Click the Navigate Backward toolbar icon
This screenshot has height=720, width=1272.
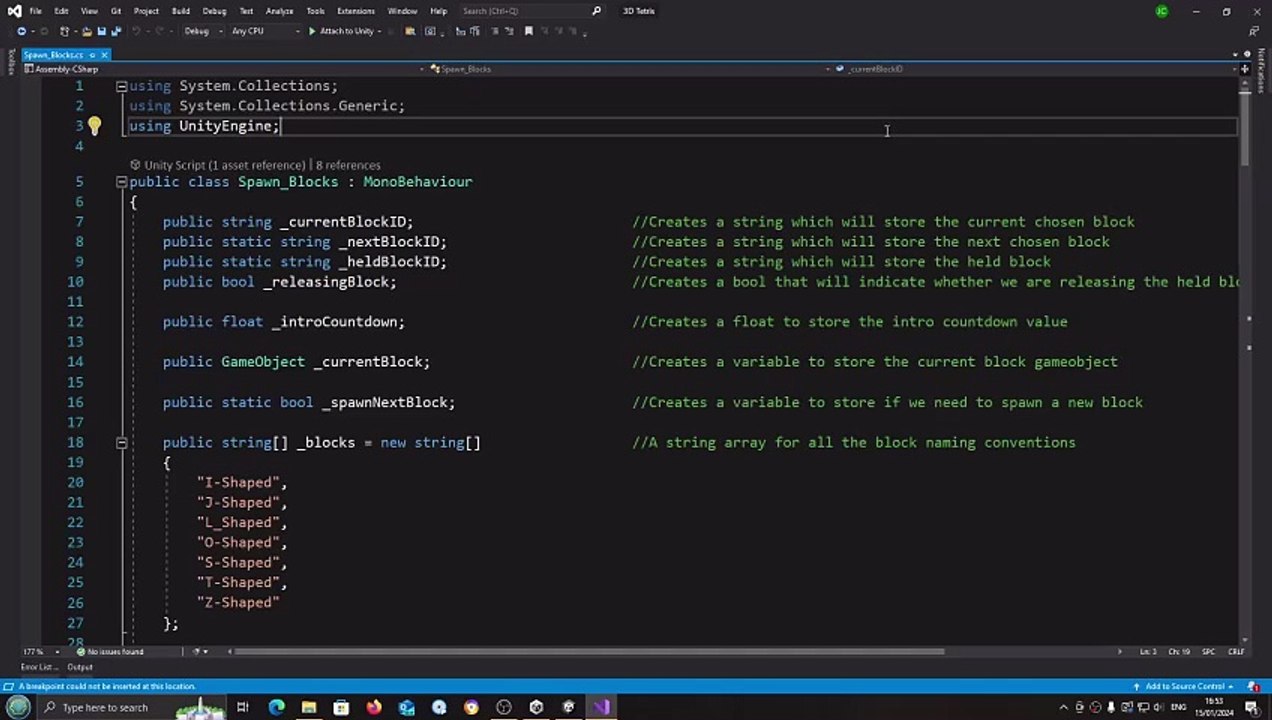pyautogui.click(x=21, y=31)
